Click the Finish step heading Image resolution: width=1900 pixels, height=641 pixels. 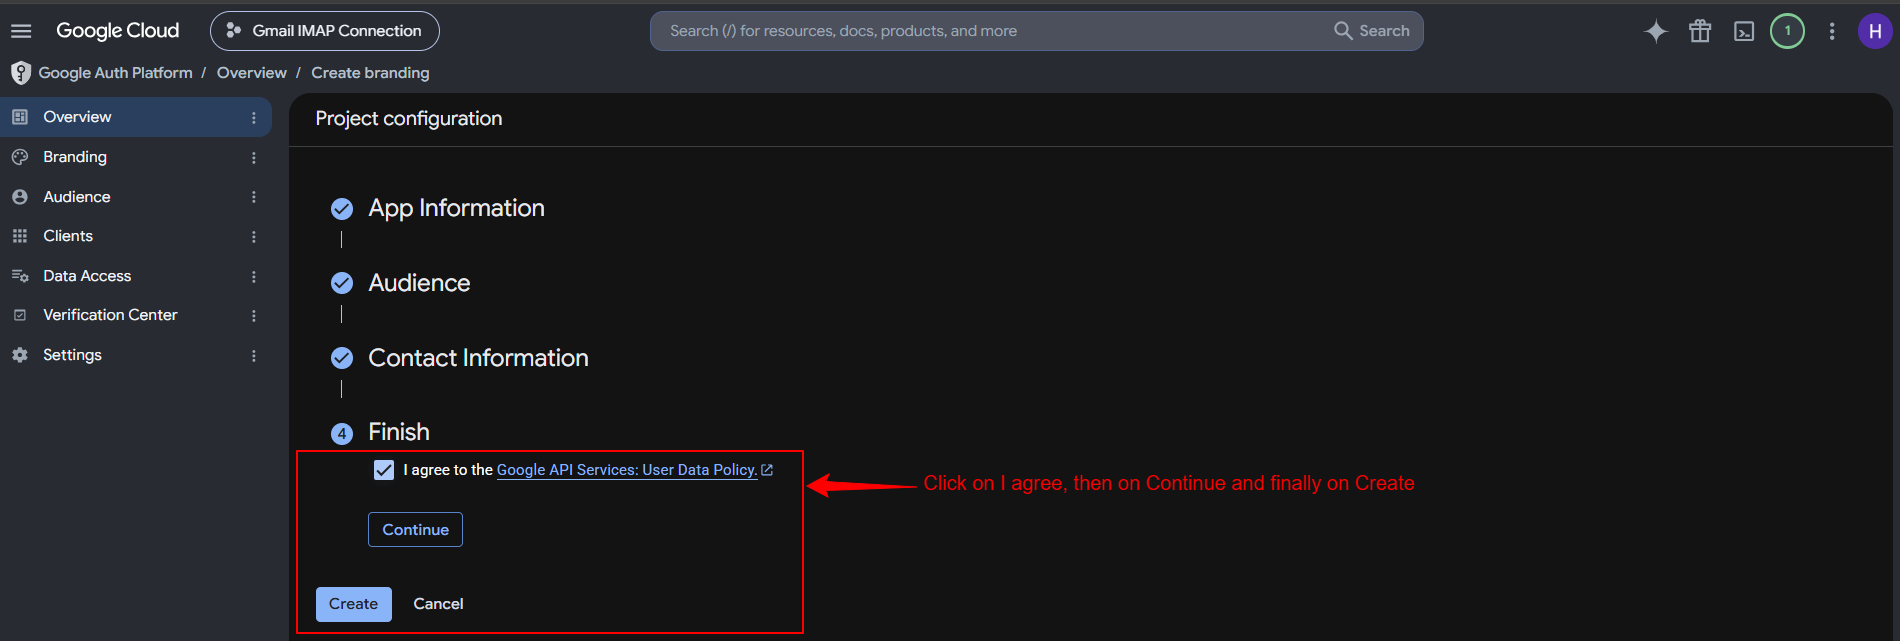coord(399,432)
